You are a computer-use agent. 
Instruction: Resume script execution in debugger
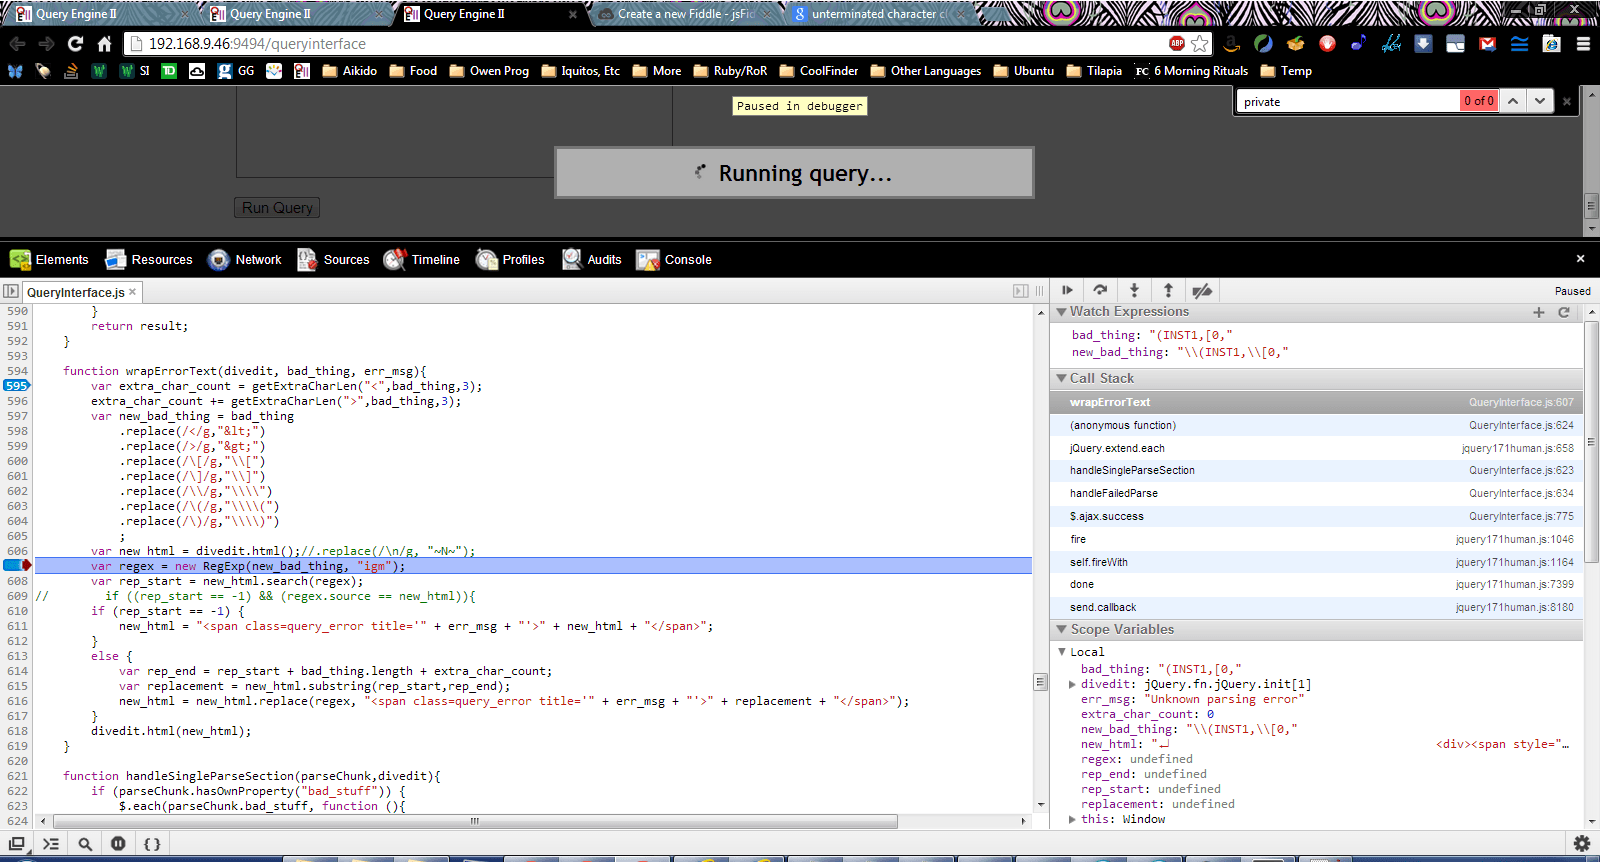click(1067, 290)
